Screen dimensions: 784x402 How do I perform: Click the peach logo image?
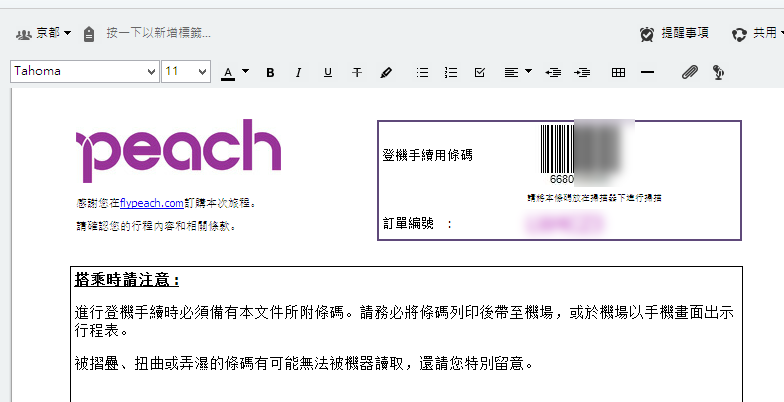(x=178, y=150)
